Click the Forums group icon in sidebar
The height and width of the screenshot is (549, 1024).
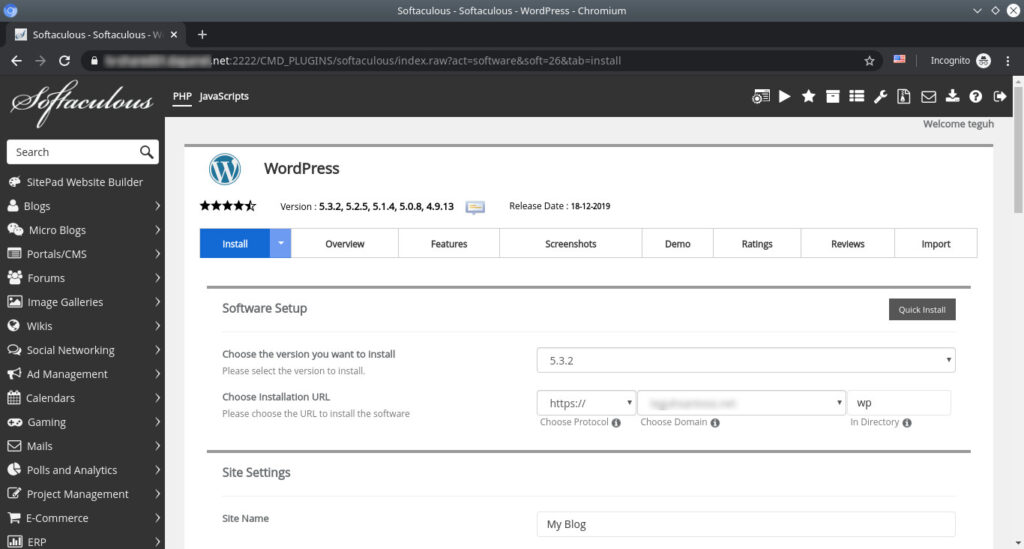[x=14, y=277]
